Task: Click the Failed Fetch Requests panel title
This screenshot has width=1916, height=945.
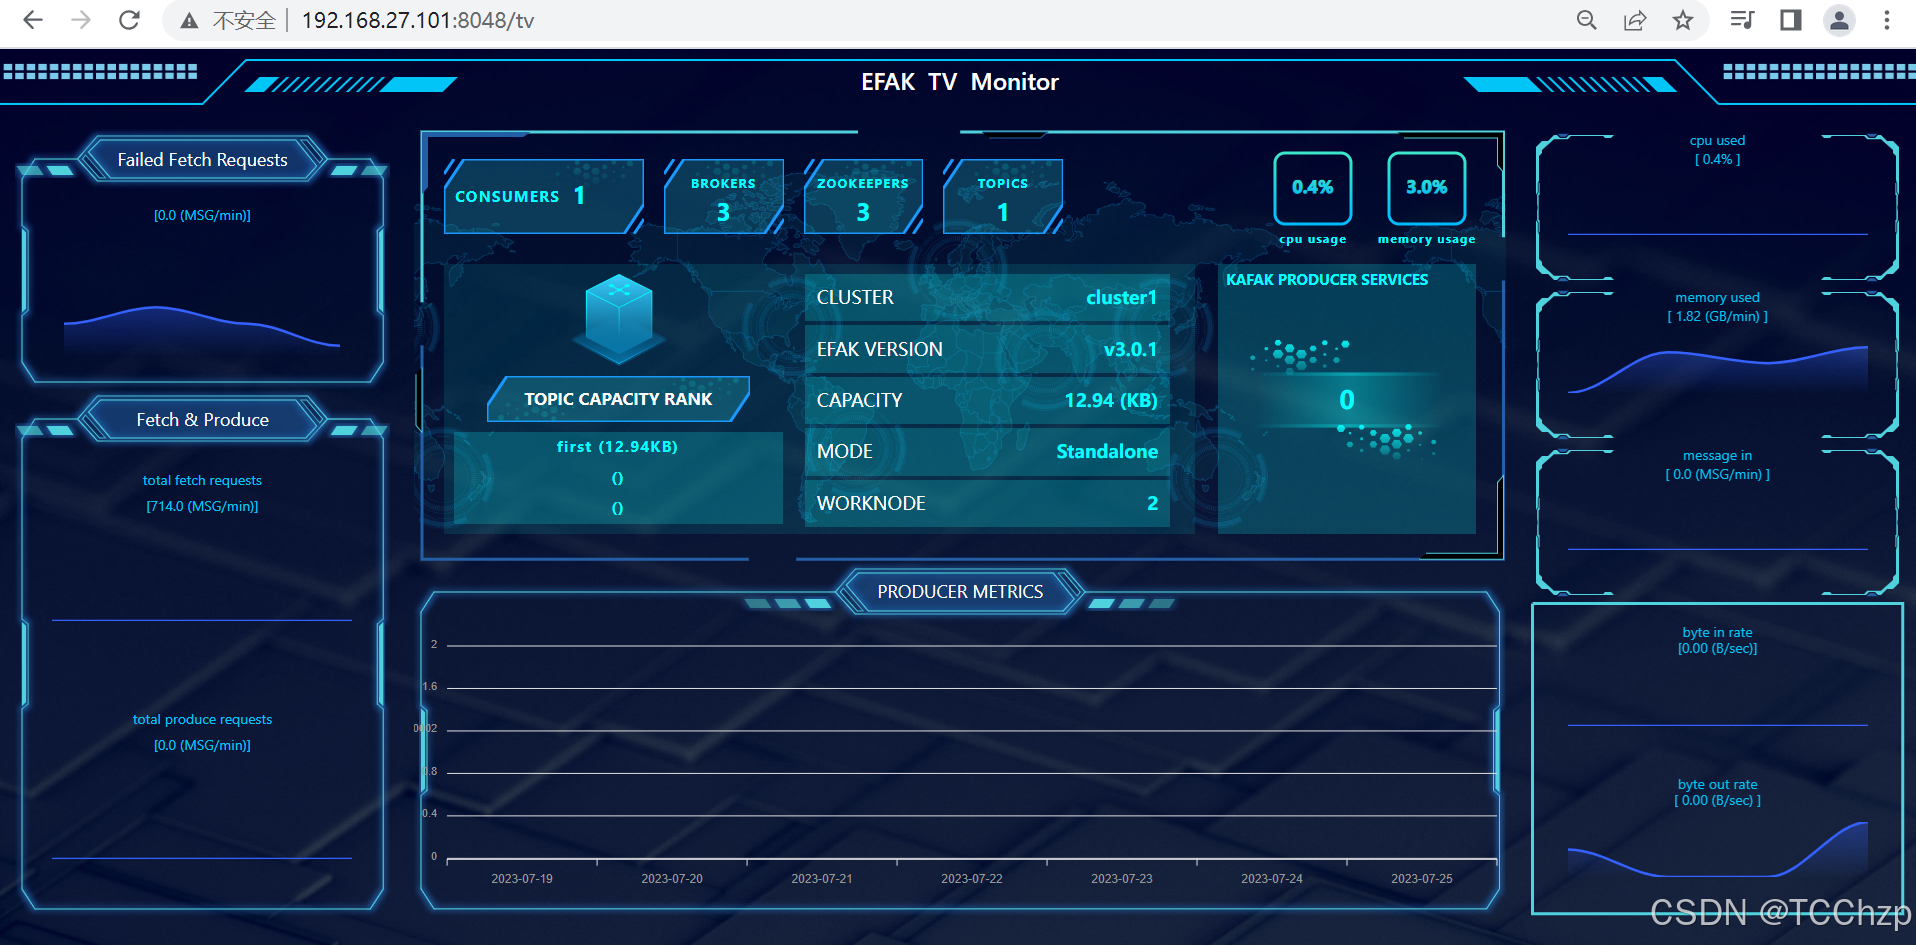Action: [x=202, y=160]
